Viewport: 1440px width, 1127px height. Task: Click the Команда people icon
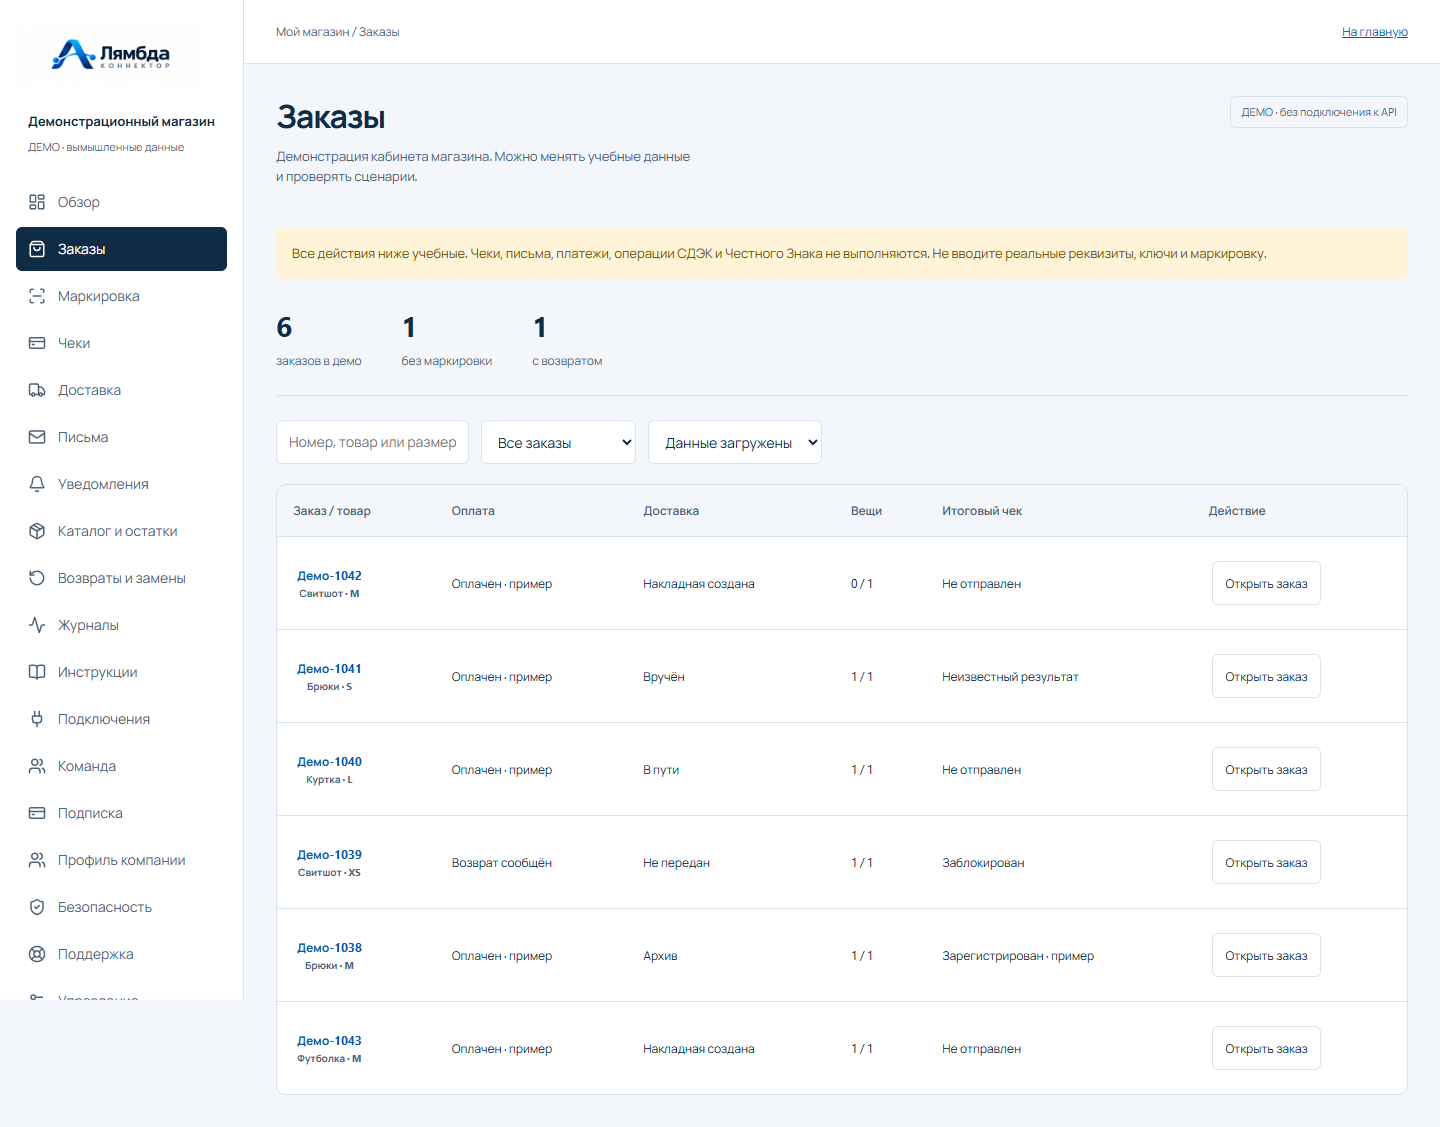(x=37, y=766)
